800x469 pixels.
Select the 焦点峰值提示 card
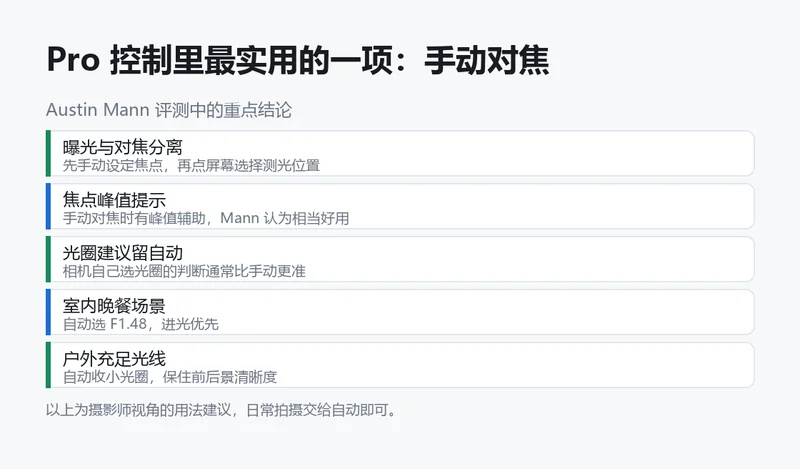click(x=400, y=206)
